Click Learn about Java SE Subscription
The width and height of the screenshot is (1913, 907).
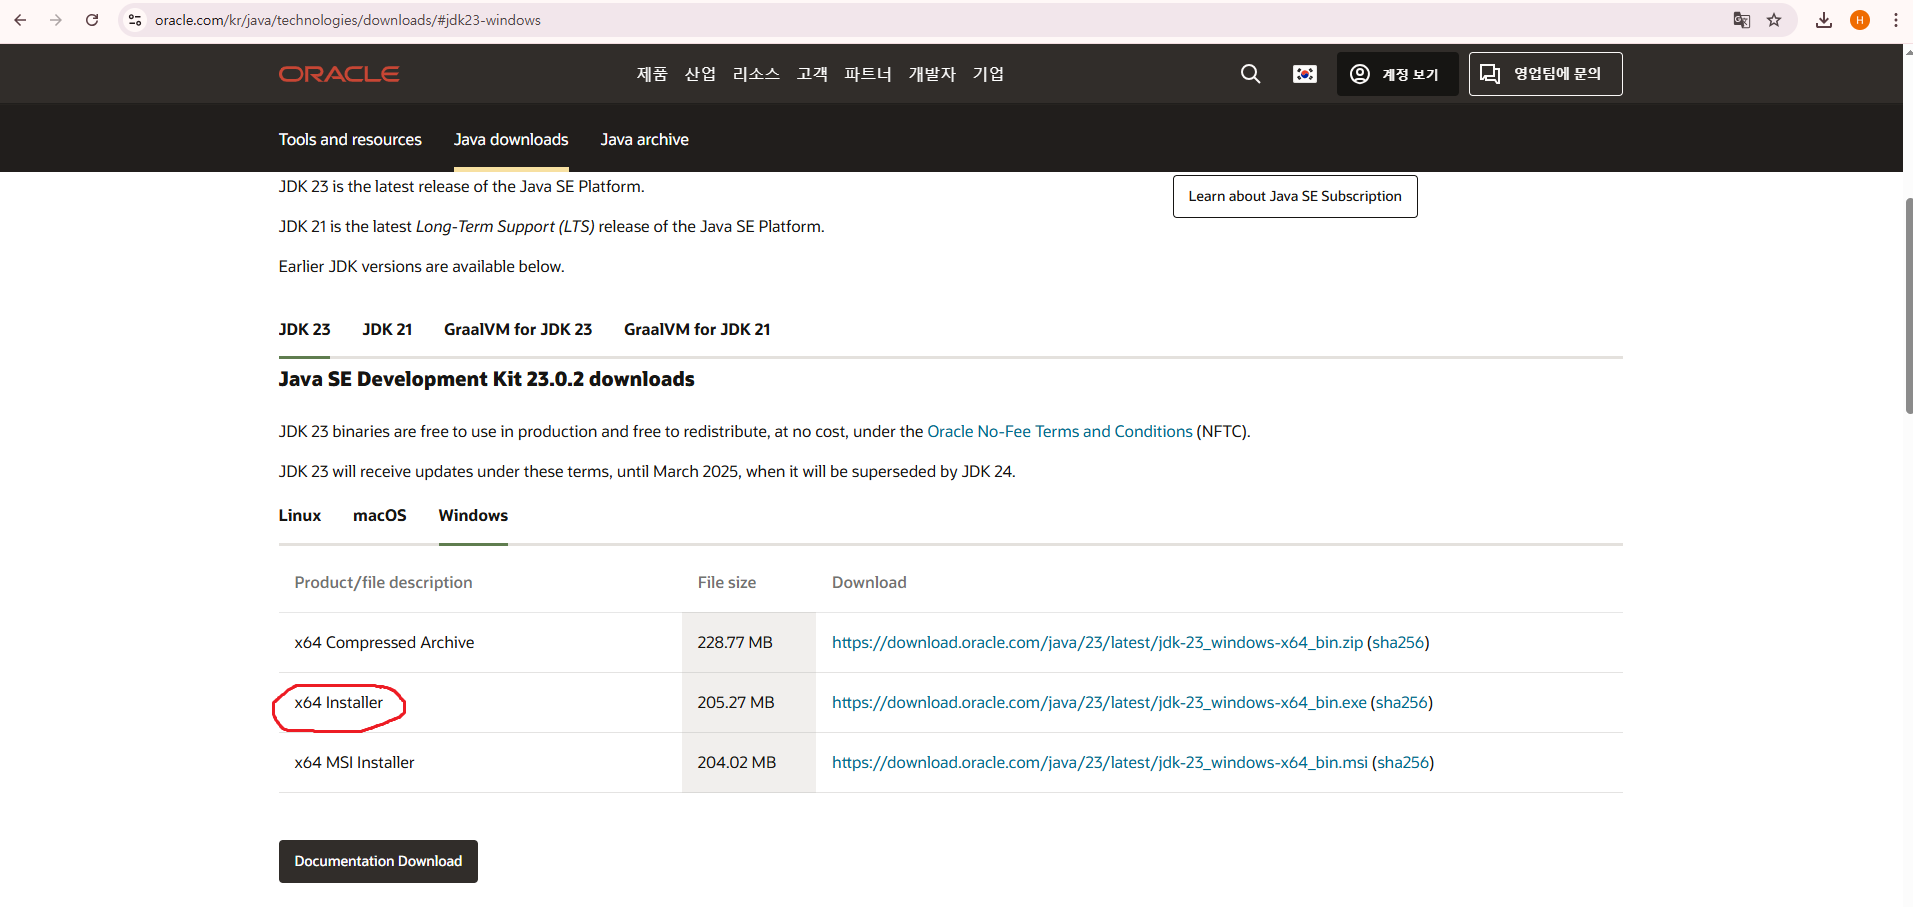click(1295, 196)
